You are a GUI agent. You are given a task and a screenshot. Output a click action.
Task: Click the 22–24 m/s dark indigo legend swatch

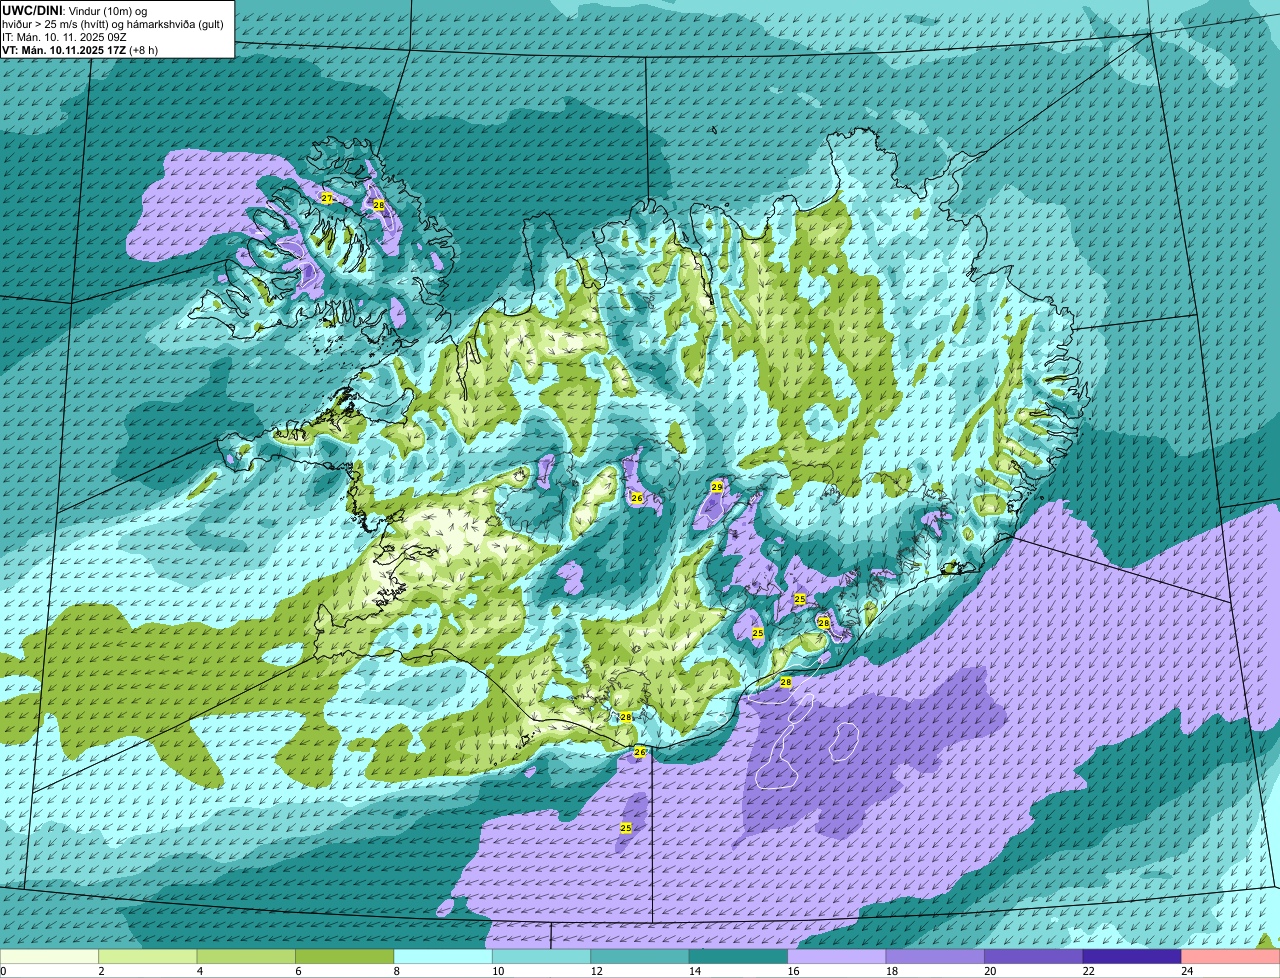[1132, 956]
